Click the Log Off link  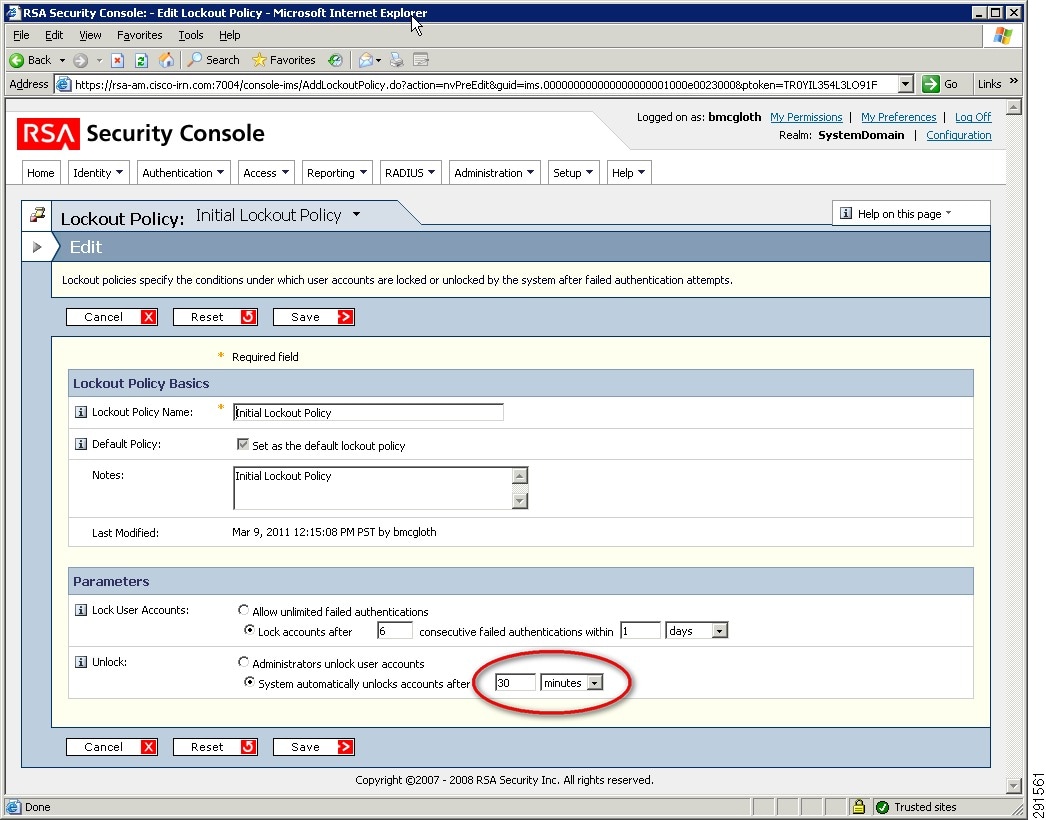tap(973, 117)
